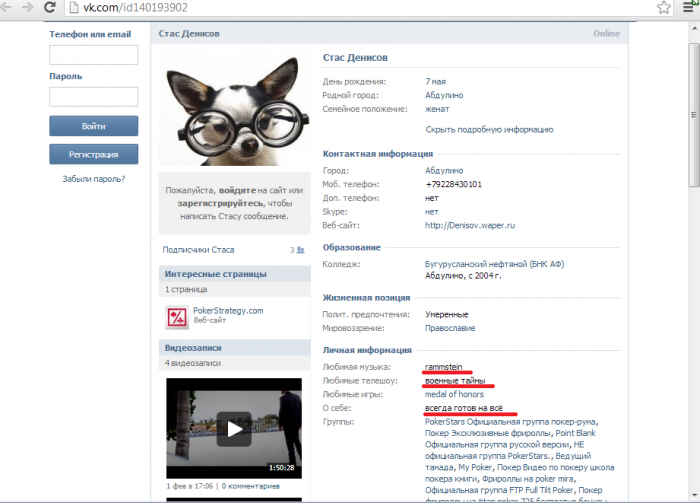Open Покер Эксклюзивные фрироллы group
The width and height of the screenshot is (700, 503).
(x=488, y=433)
